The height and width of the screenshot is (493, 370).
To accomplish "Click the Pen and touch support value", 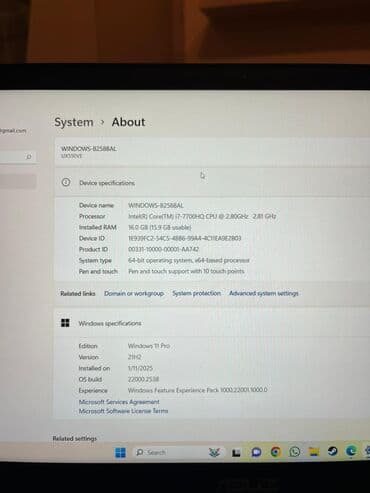I will 186,271.
